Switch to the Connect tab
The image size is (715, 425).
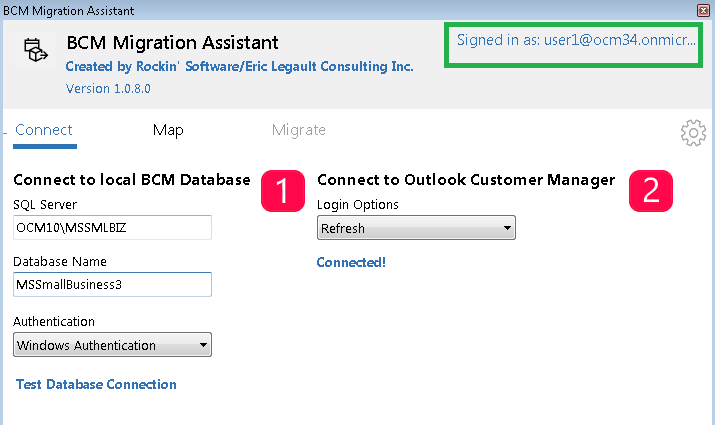pos(44,130)
